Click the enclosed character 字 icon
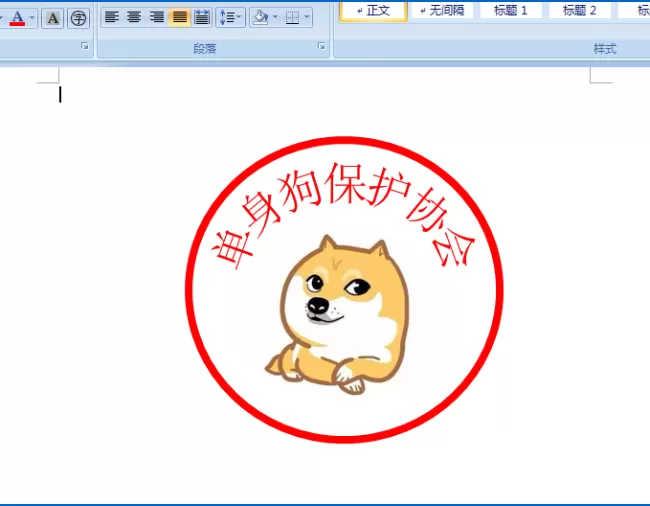The image size is (650, 506). coord(78,18)
